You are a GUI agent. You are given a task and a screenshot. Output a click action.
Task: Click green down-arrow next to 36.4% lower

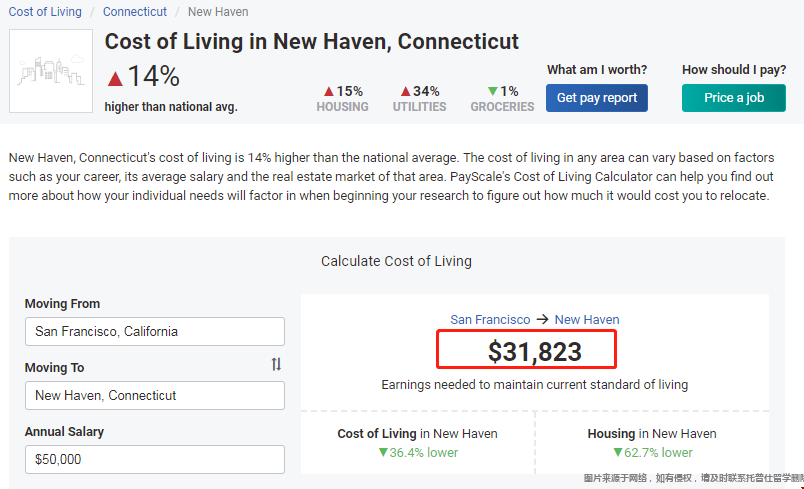(x=383, y=452)
